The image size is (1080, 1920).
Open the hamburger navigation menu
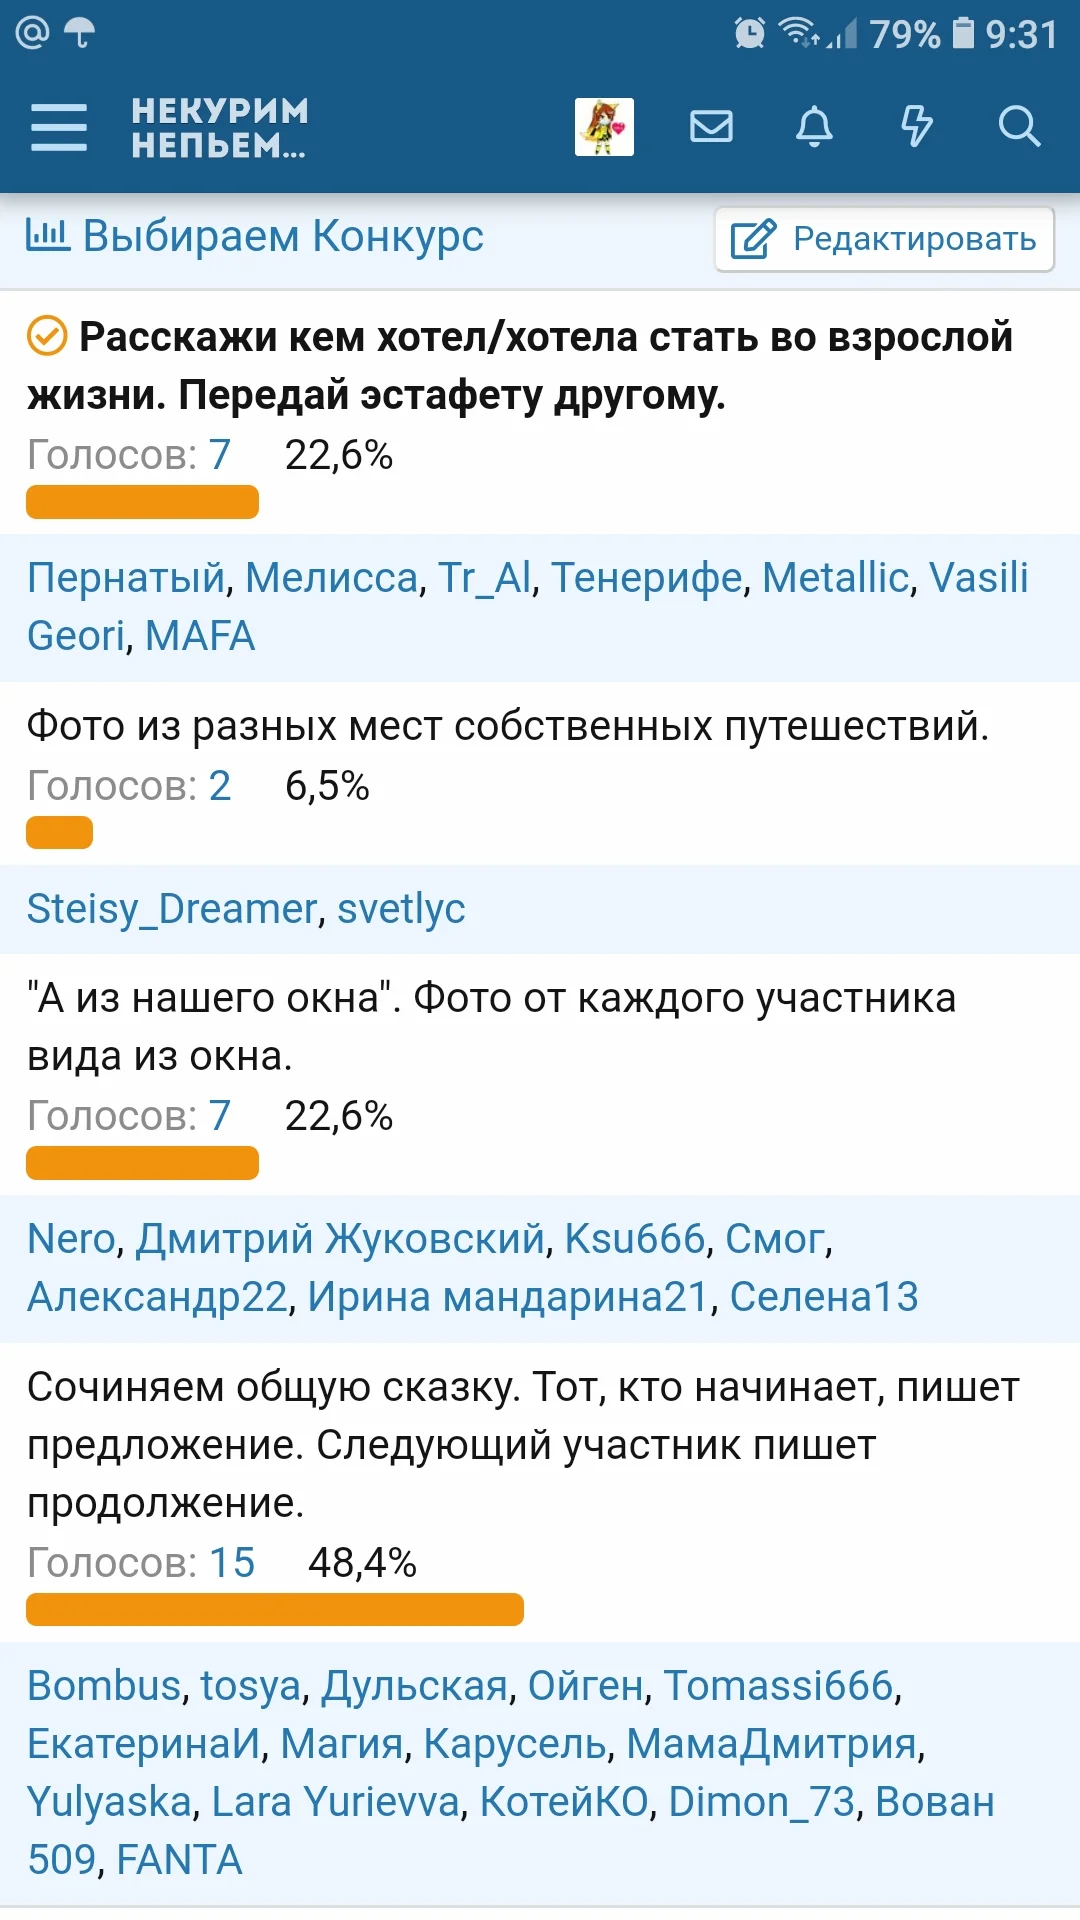tap(57, 127)
